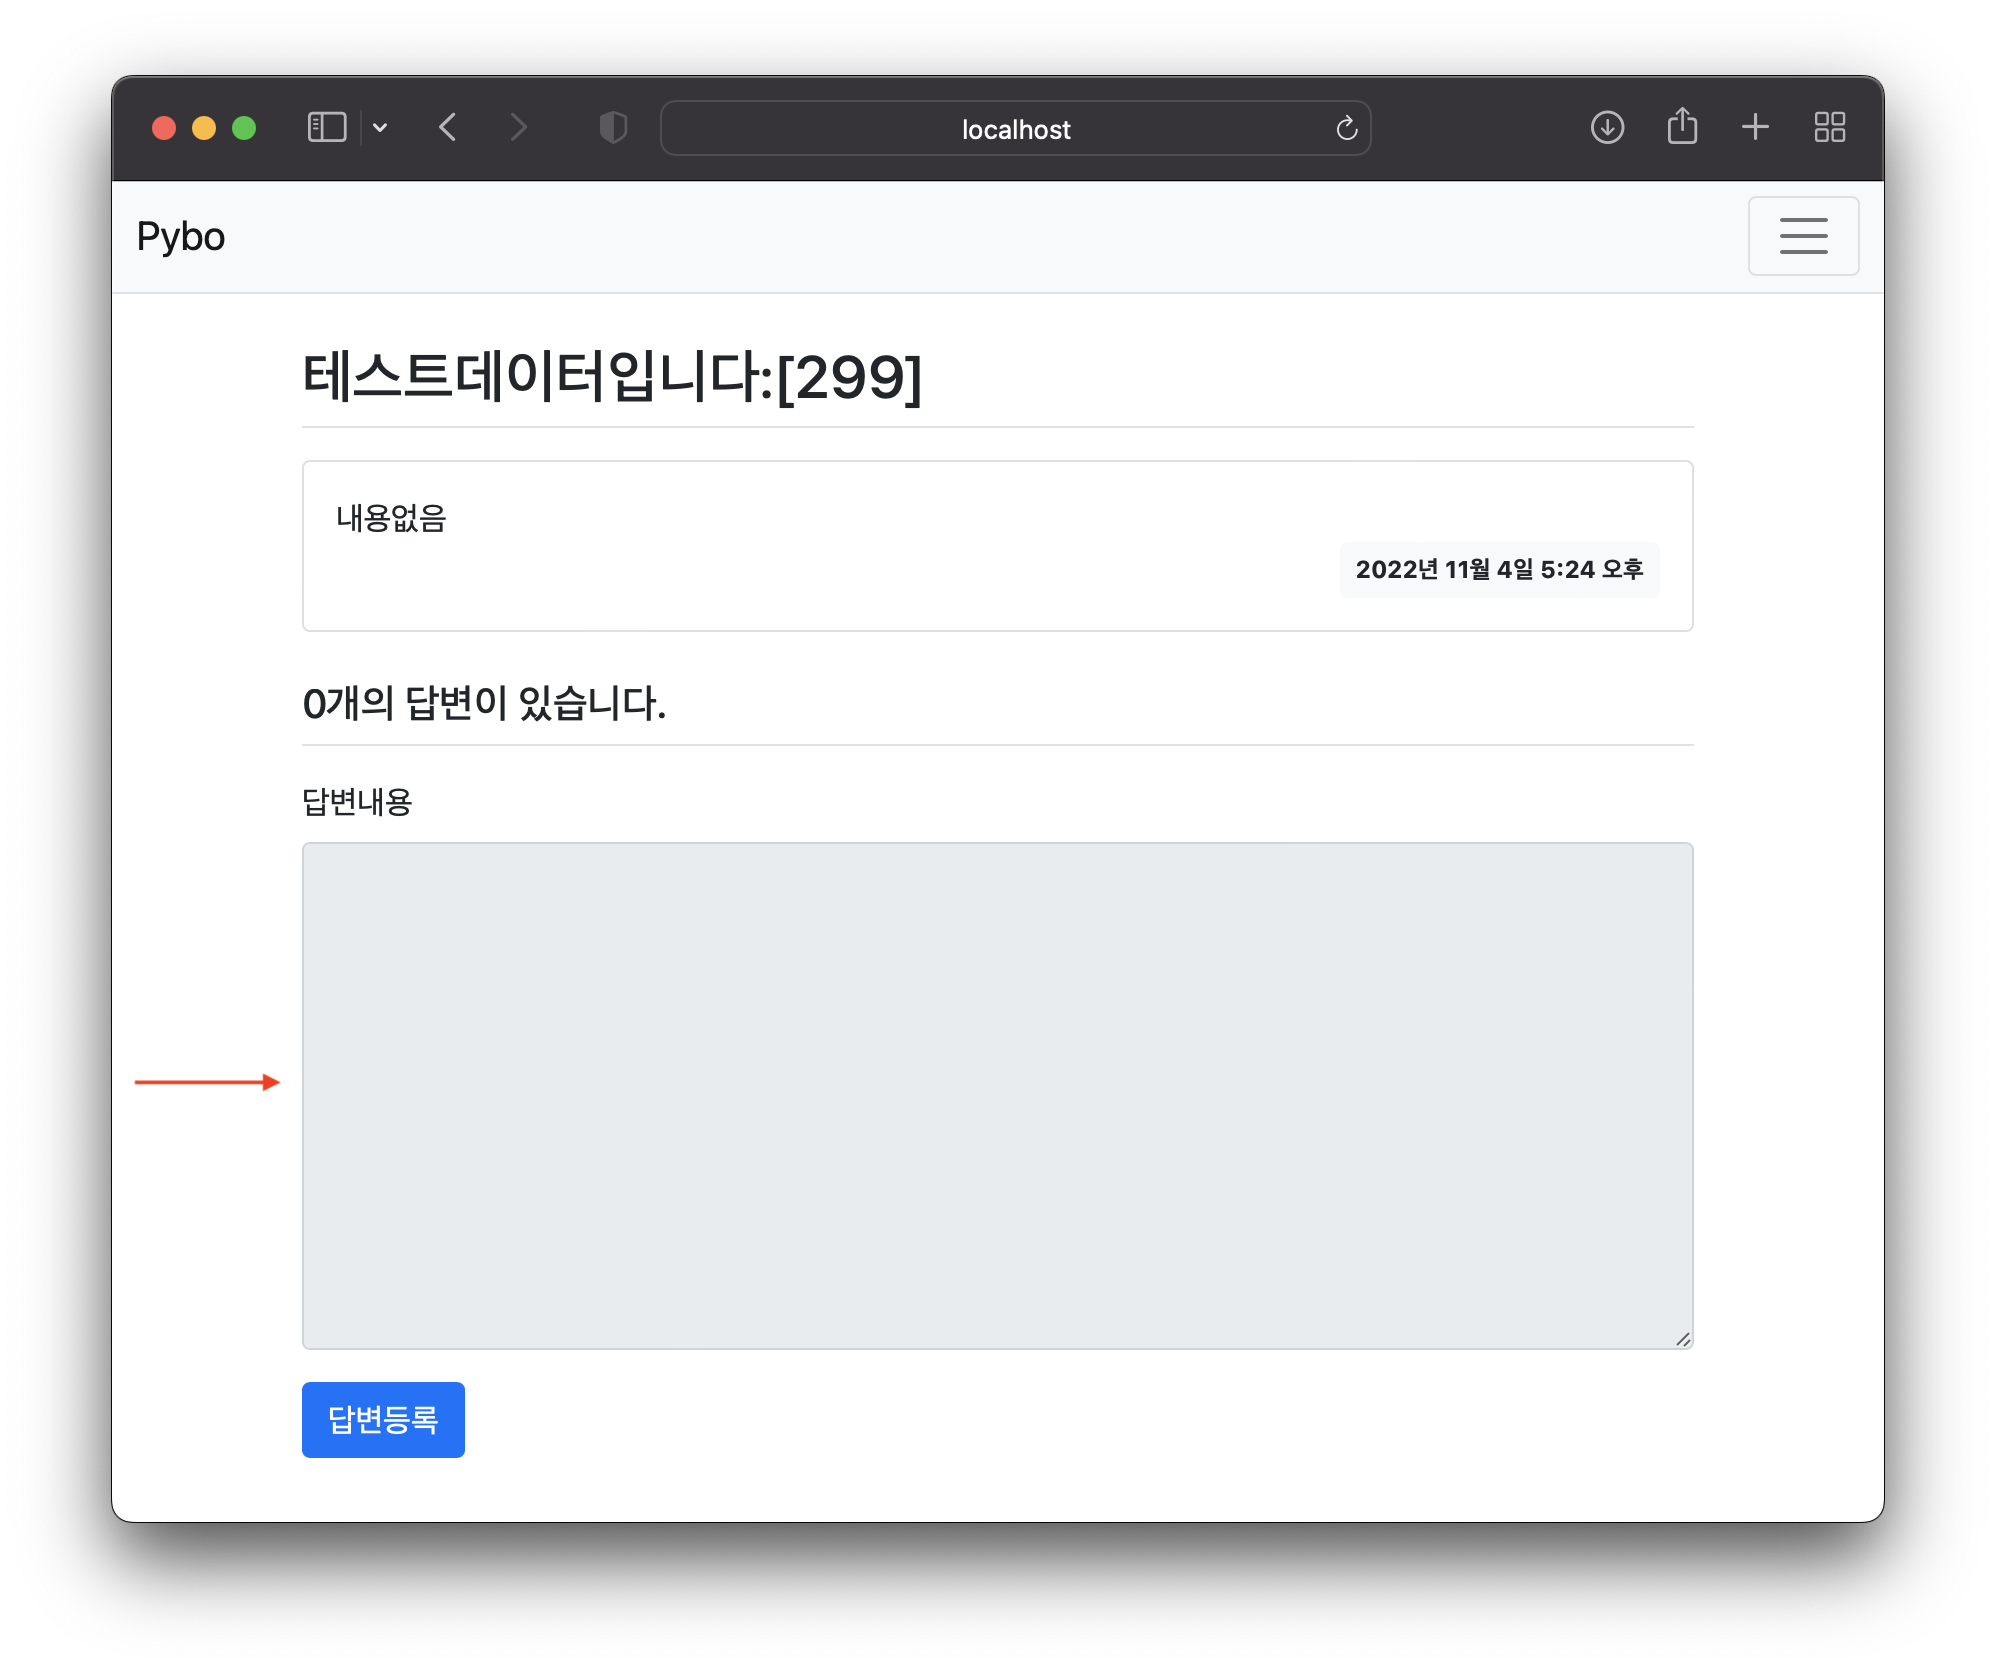
Task: Click the 답변내용 field label
Action: click(357, 802)
